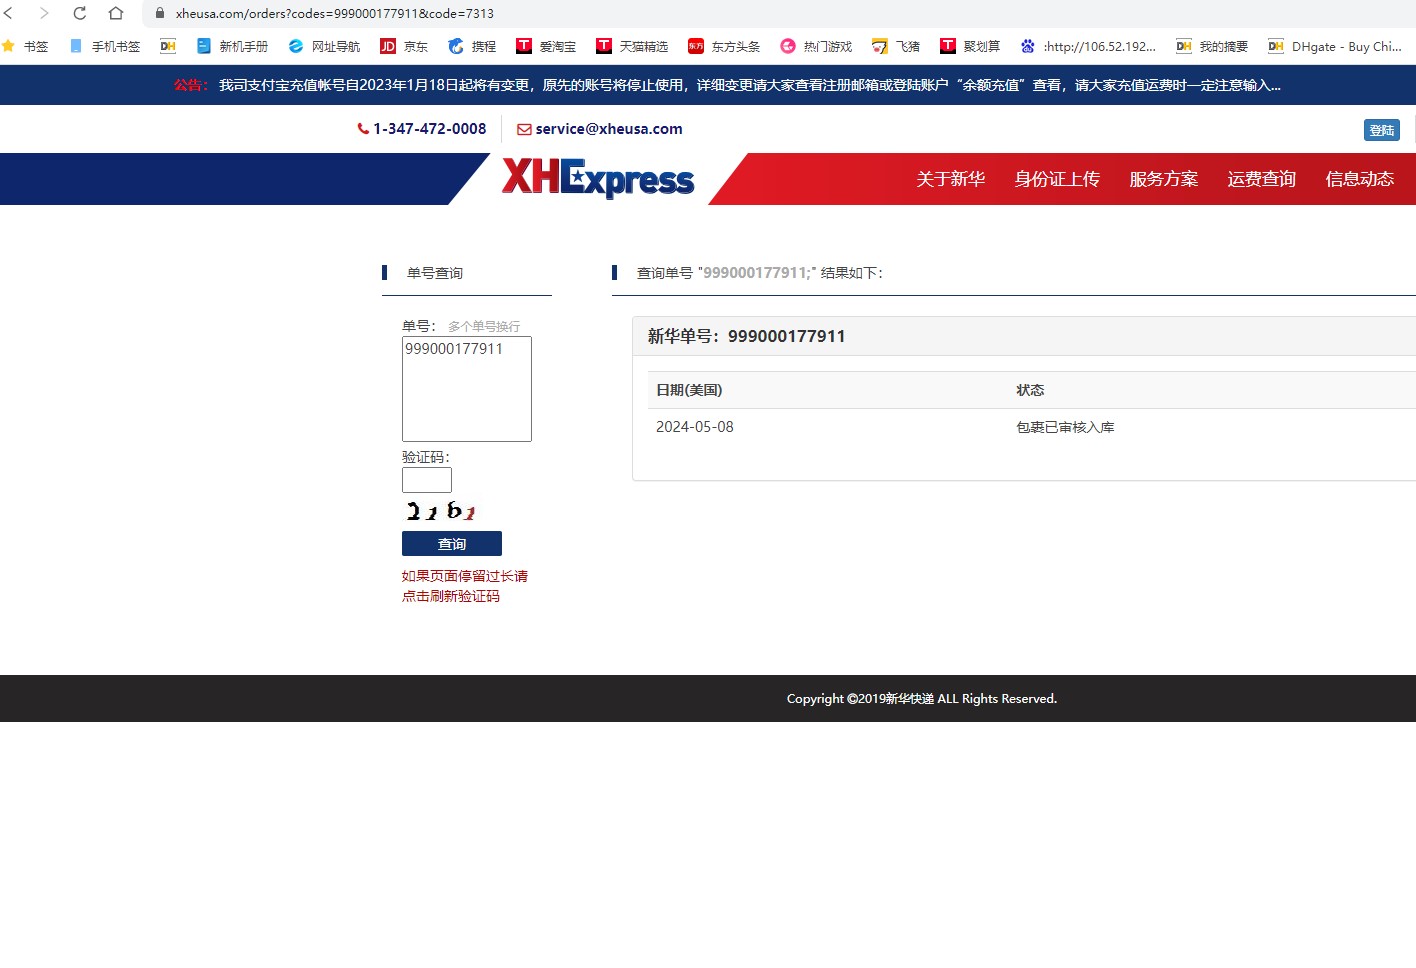
Task: Open the 携程 bookmark
Action: 472,46
